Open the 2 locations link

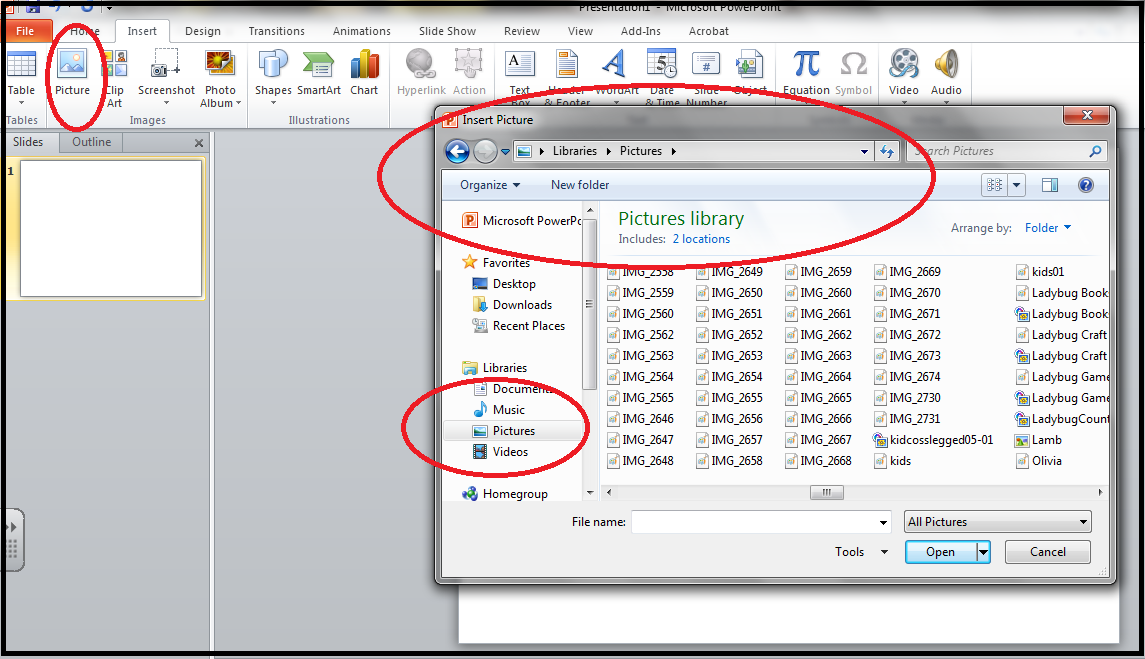701,239
